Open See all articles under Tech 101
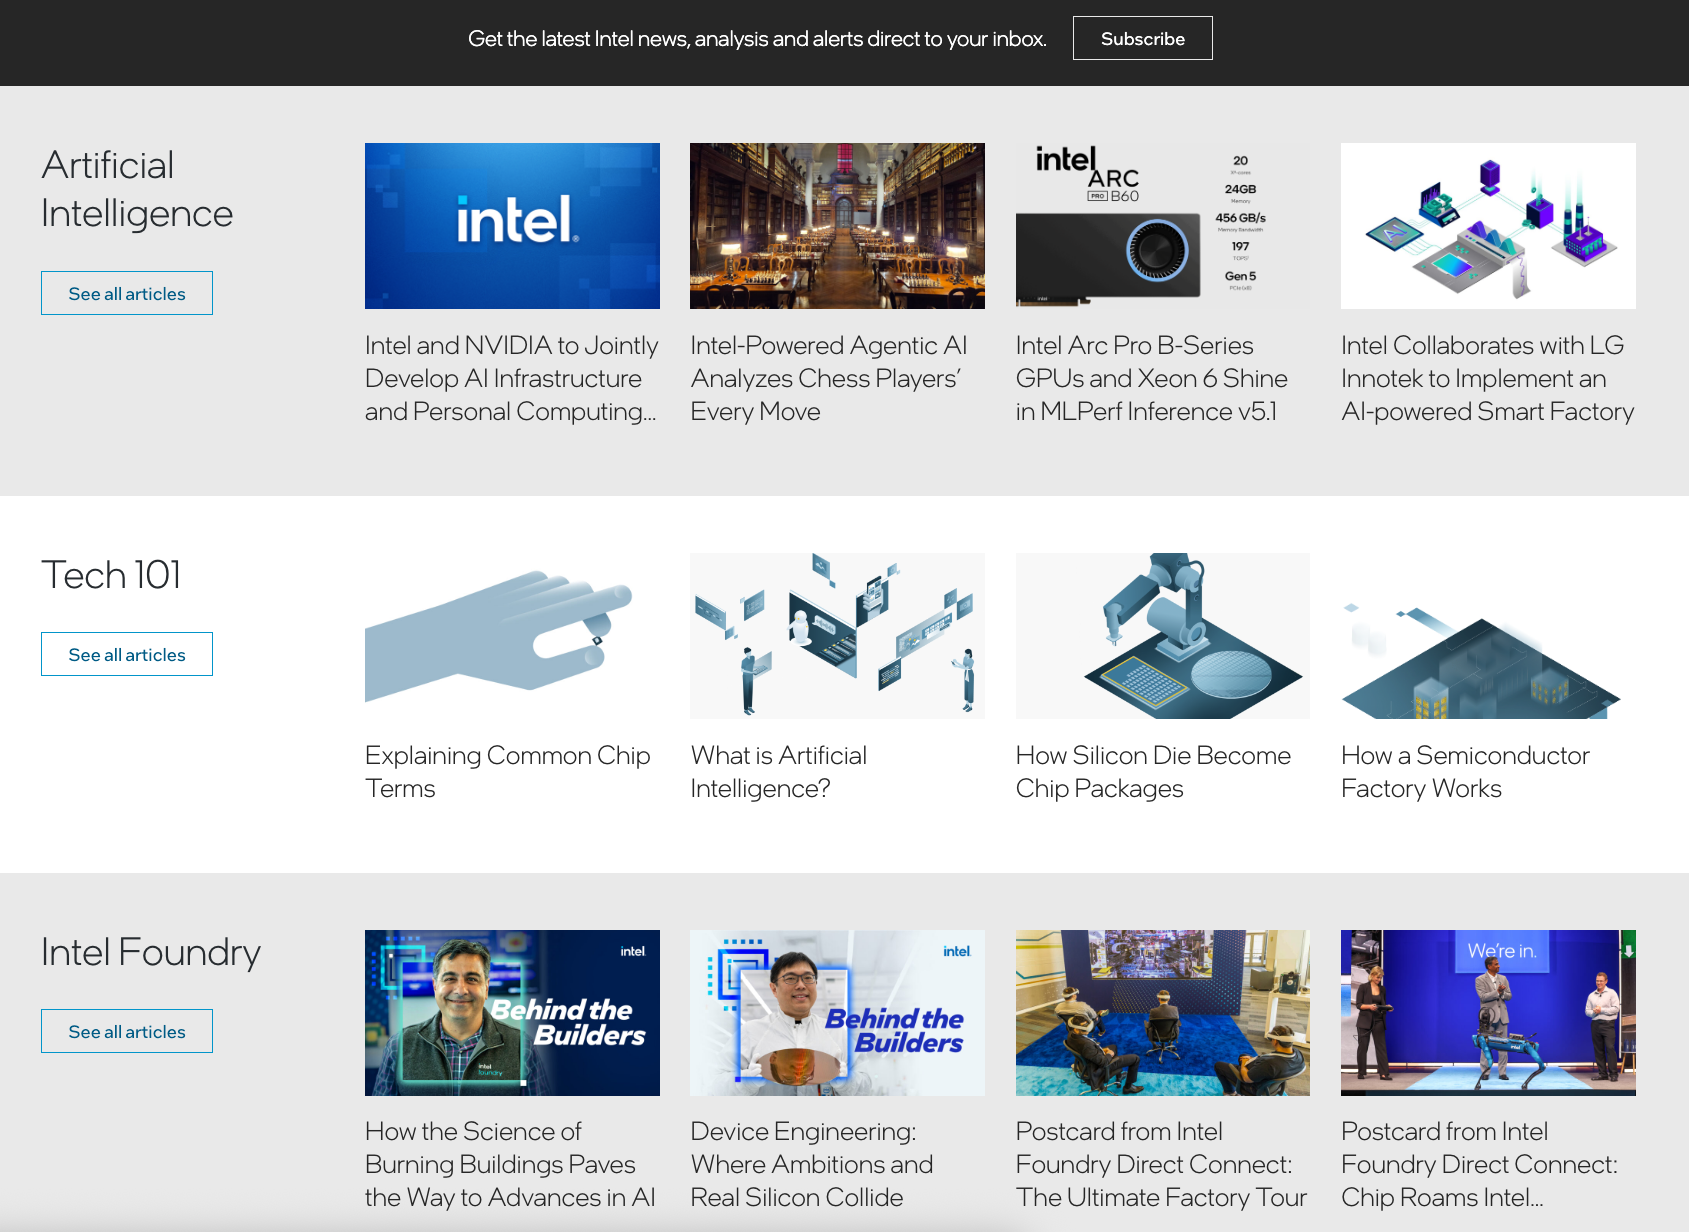This screenshot has height=1232, width=1689. pos(127,654)
